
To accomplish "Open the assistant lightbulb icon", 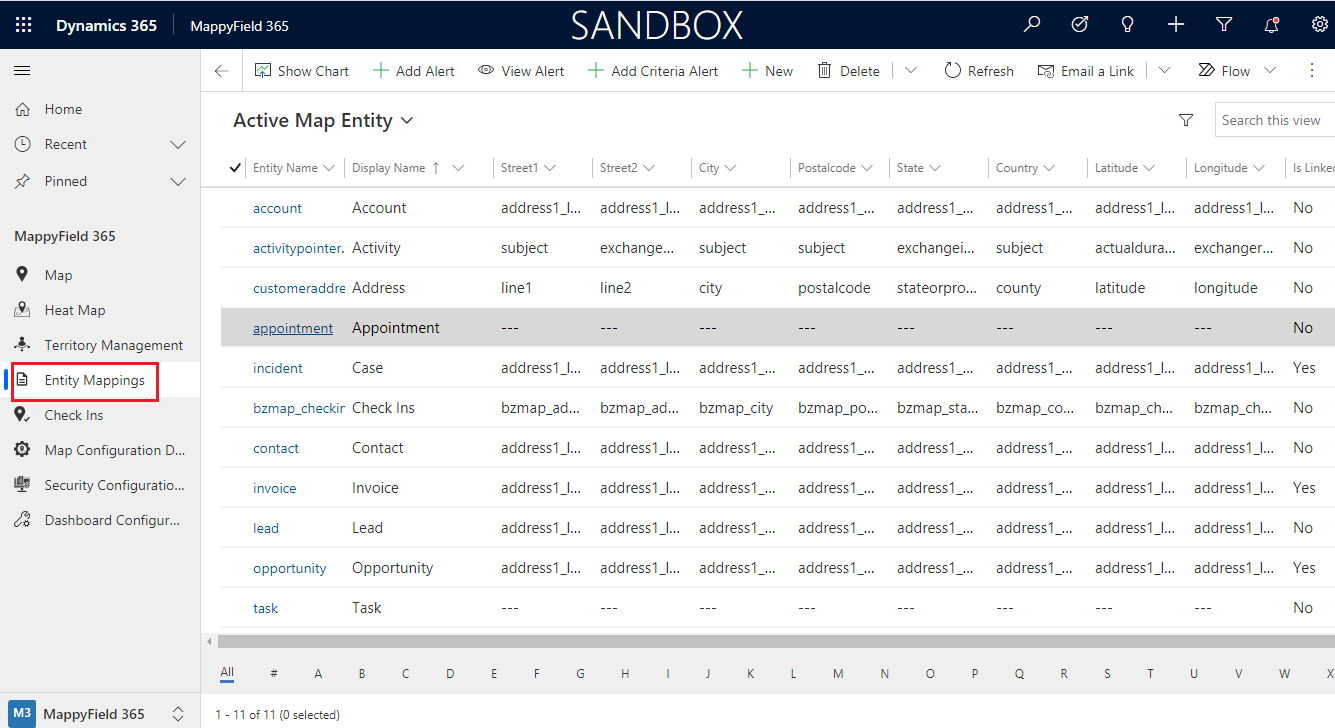I will tap(1128, 25).
